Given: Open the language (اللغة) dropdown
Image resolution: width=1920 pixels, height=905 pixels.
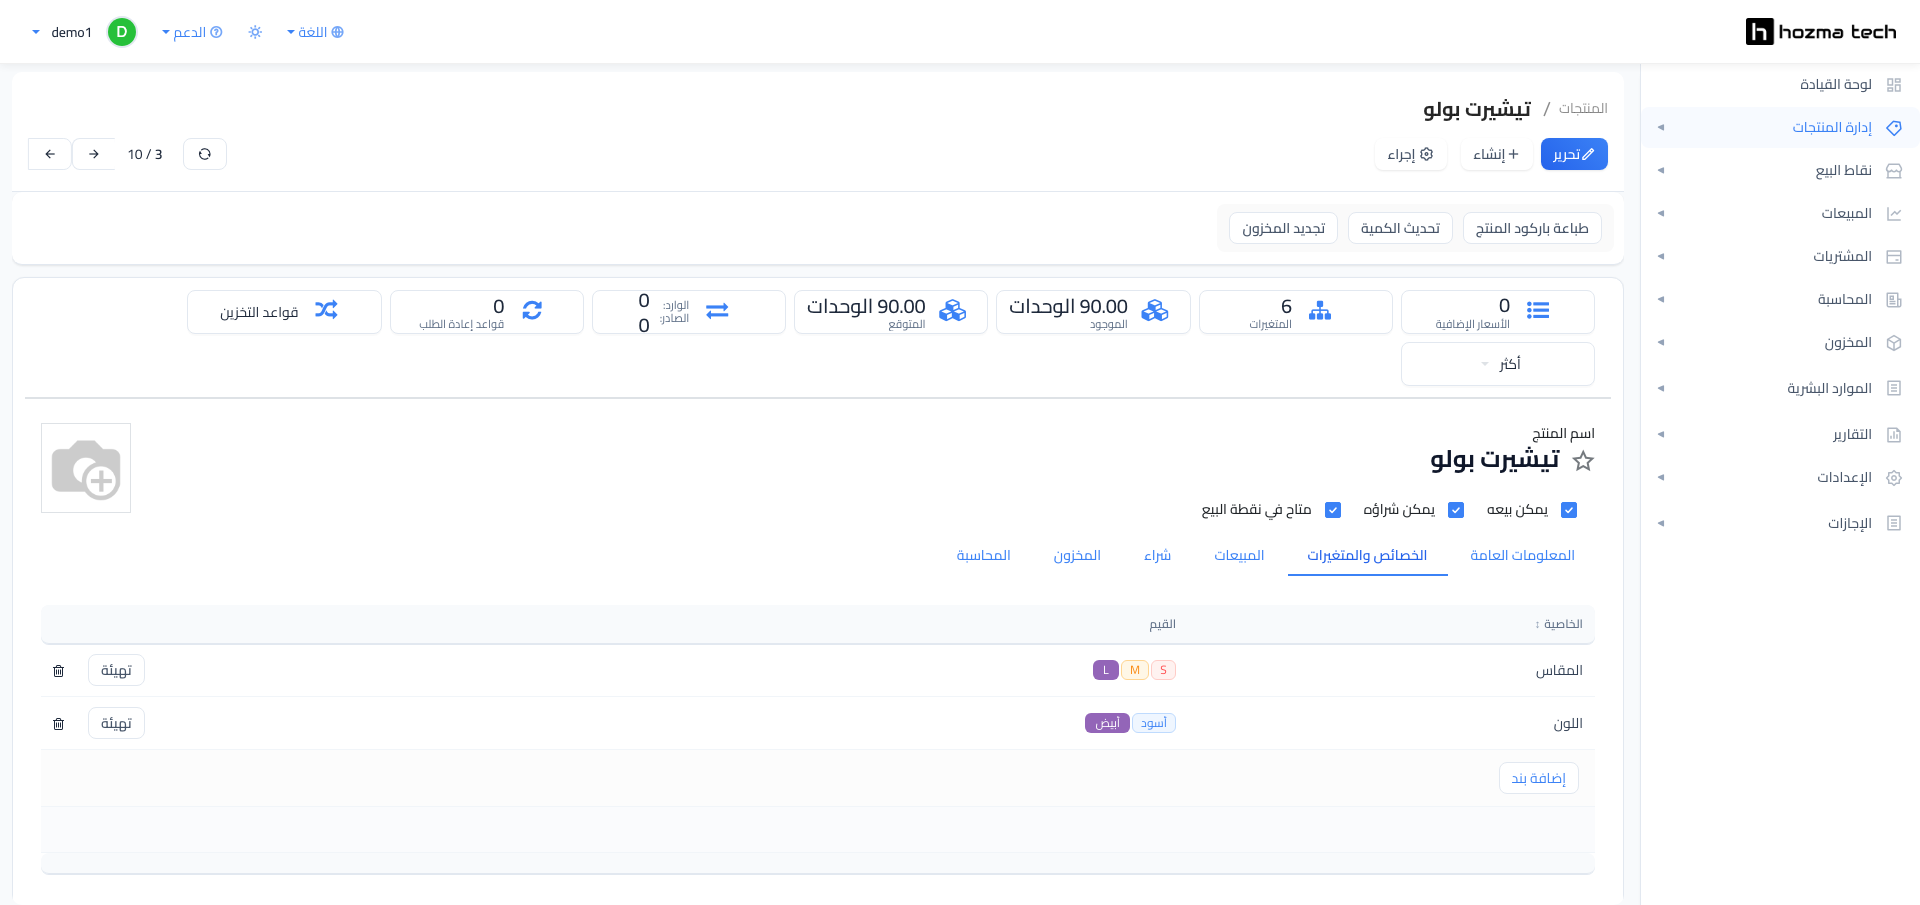Looking at the screenshot, I should tap(315, 32).
